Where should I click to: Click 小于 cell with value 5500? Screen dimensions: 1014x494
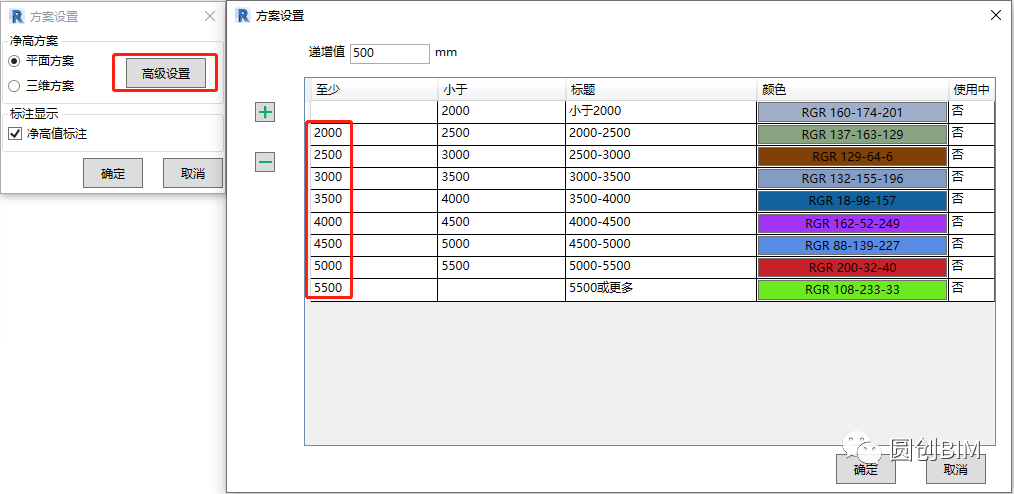click(501, 267)
